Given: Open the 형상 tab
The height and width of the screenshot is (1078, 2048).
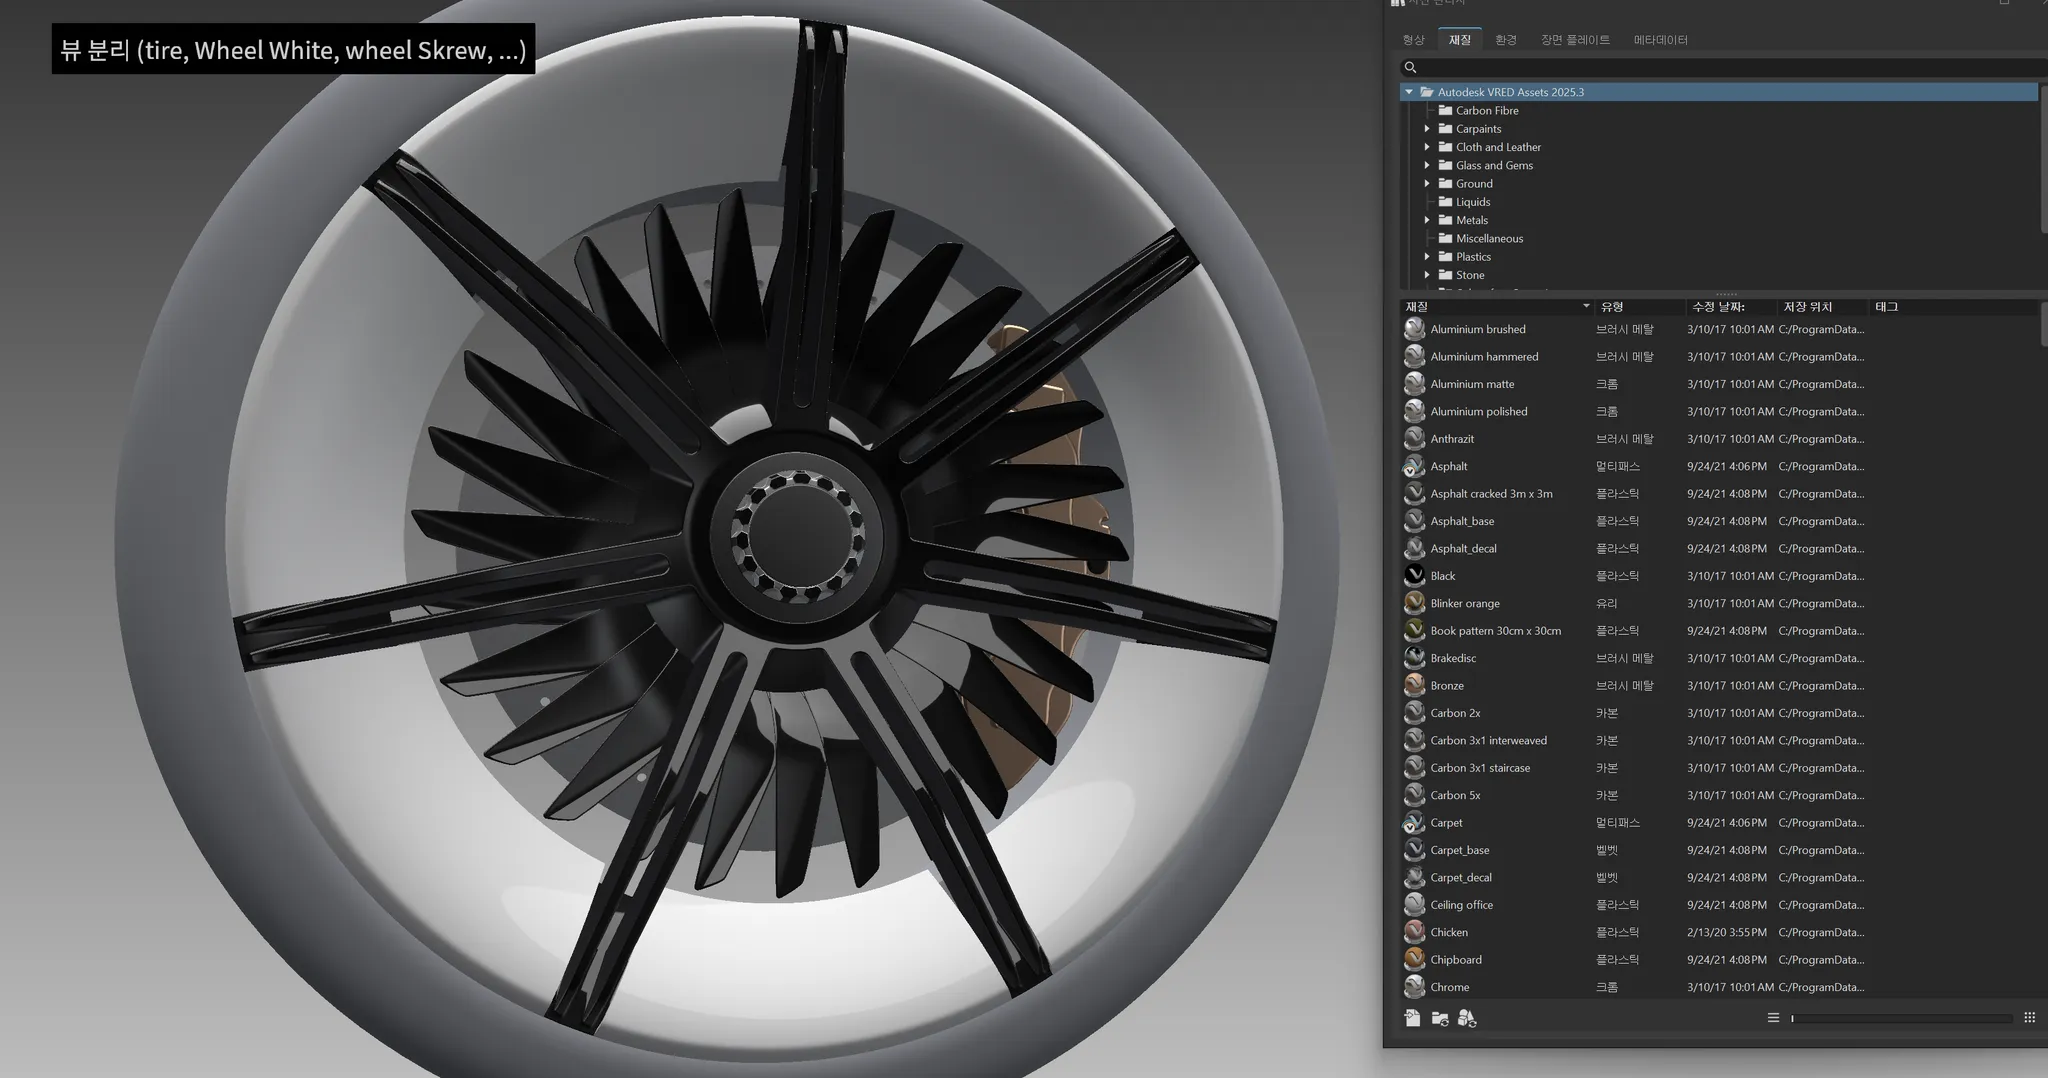Looking at the screenshot, I should [x=1413, y=40].
